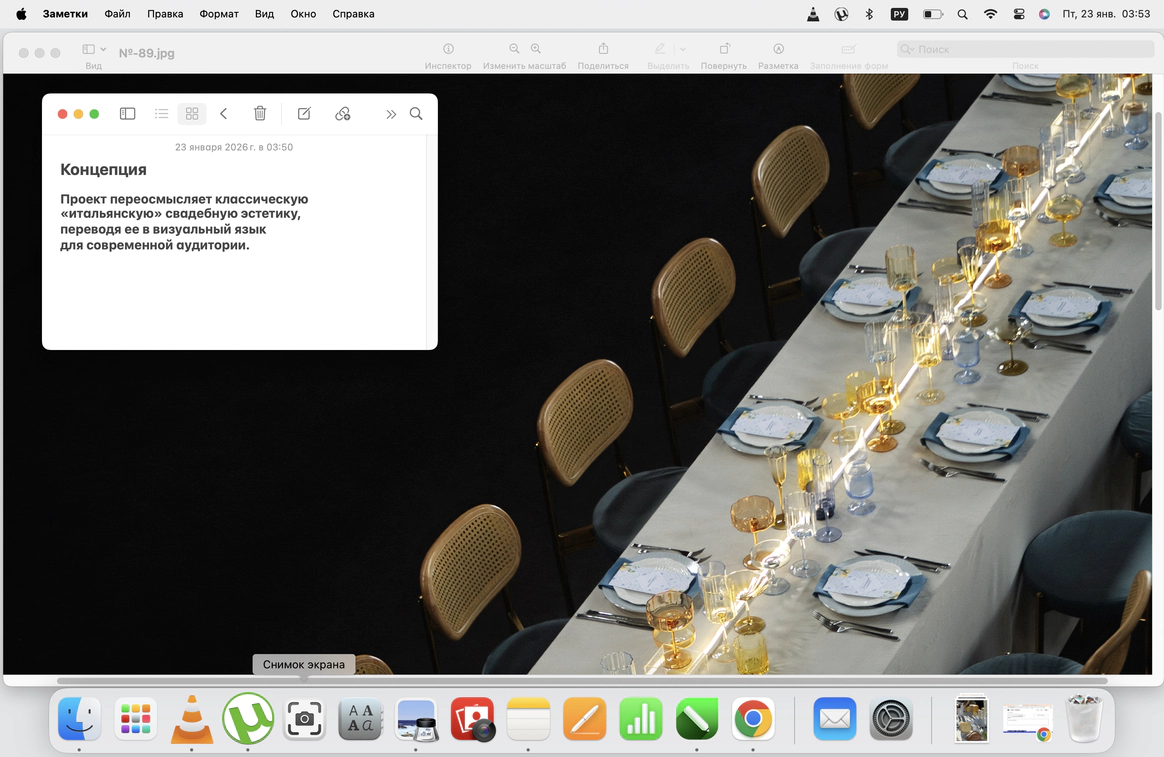Click the link icon in Notes toolbar
This screenshot has height=757, width=1164.
click(343, 114)
